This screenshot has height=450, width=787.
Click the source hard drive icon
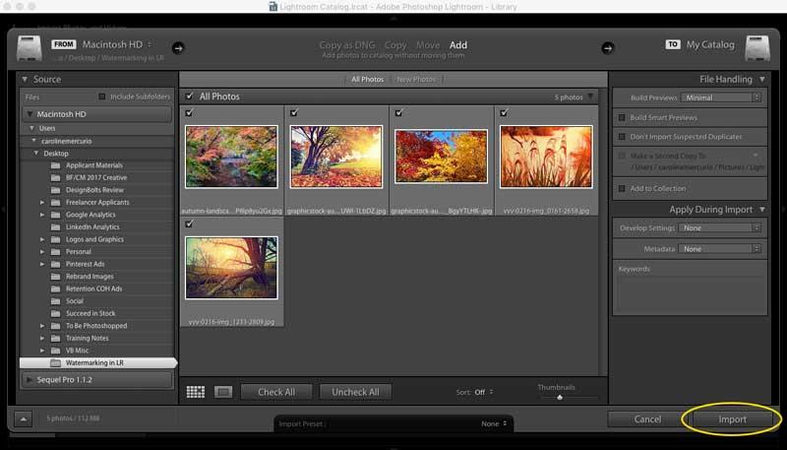[x=30, y=47]
